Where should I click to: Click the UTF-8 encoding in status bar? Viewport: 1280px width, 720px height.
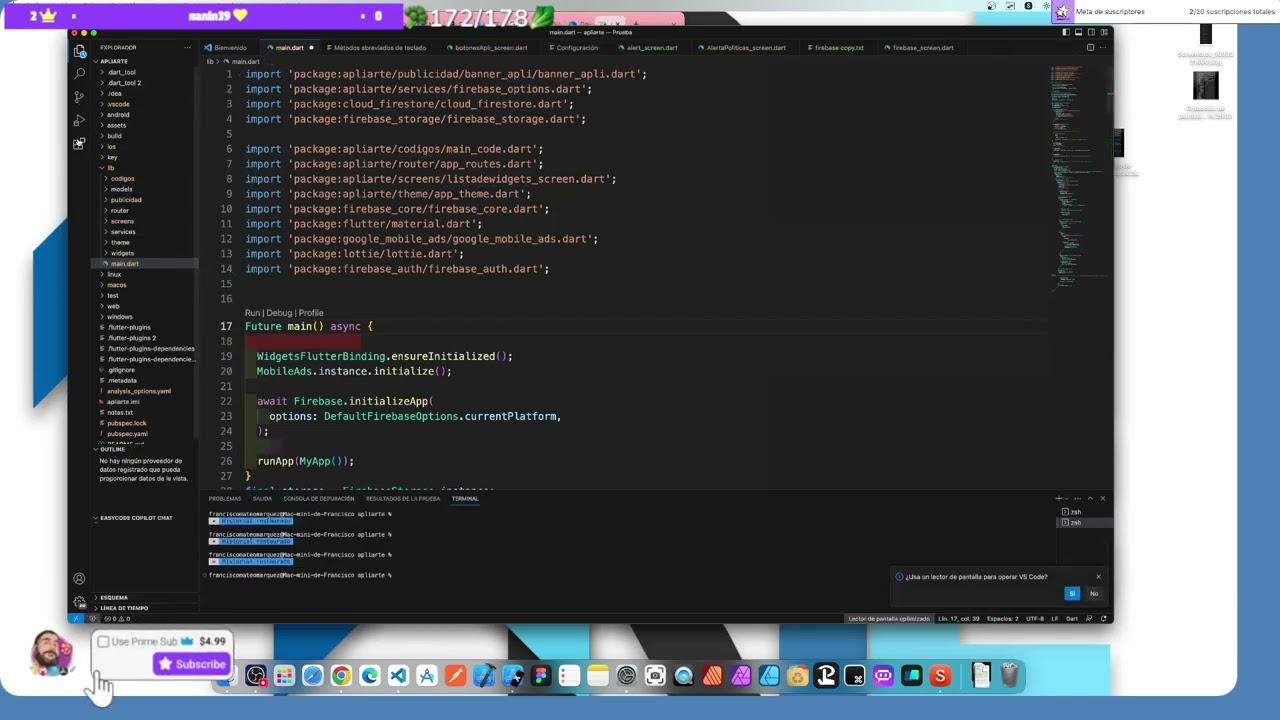pos(1035,618)
